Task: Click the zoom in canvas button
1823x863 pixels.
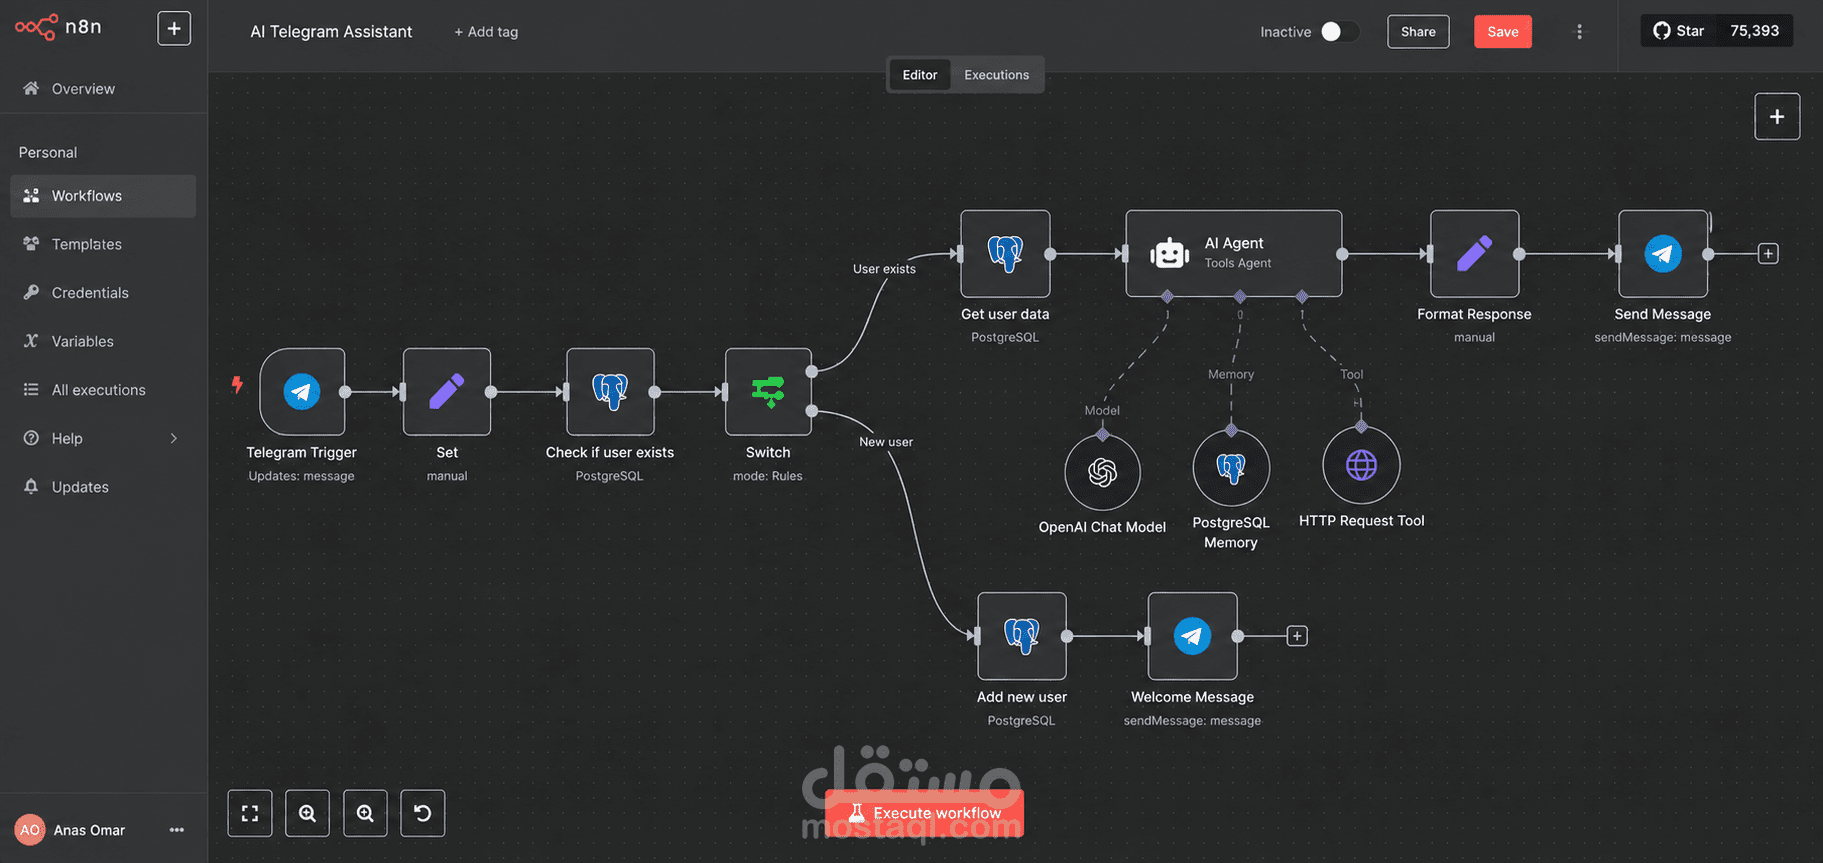Action: 307,813
